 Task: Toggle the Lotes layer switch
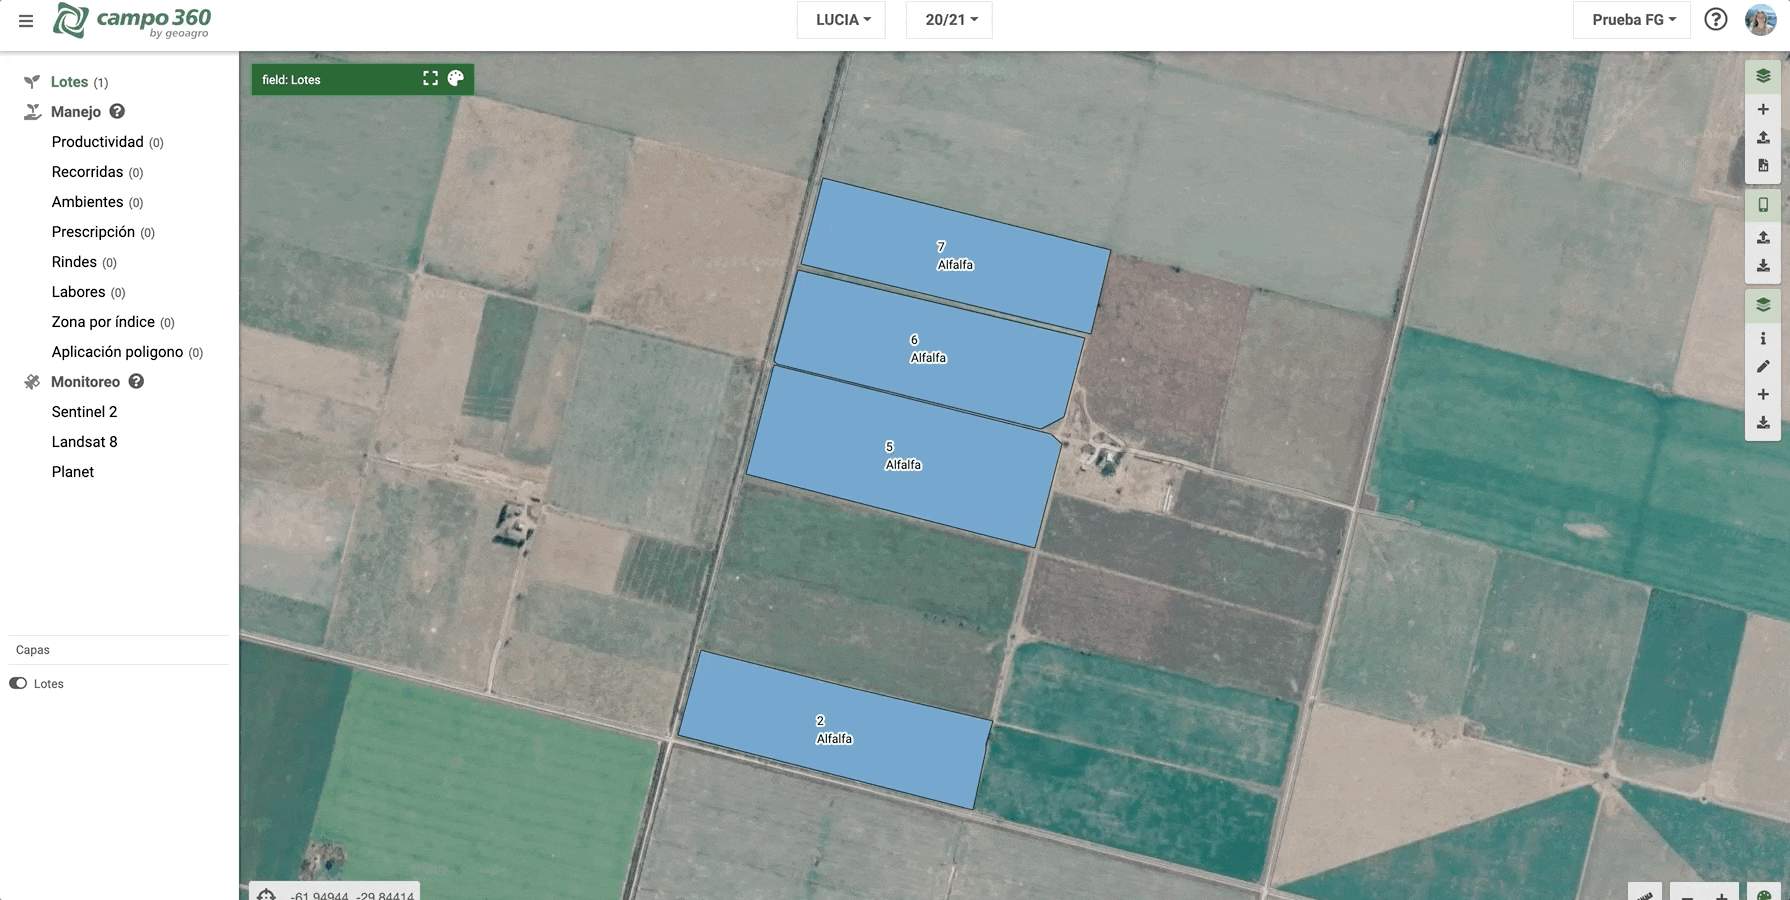pyautogui.click(x=18, y=684)
